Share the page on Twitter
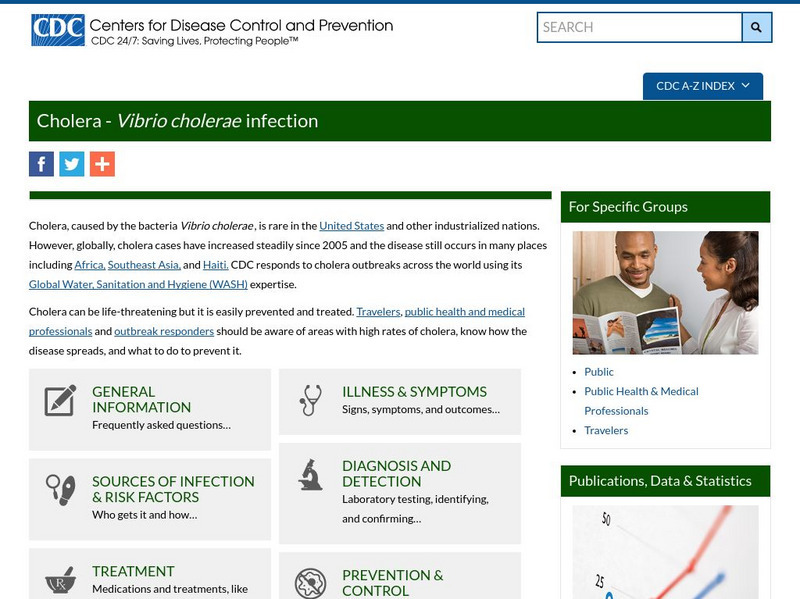This screenshot has width=800, height=599. point(70,163)
